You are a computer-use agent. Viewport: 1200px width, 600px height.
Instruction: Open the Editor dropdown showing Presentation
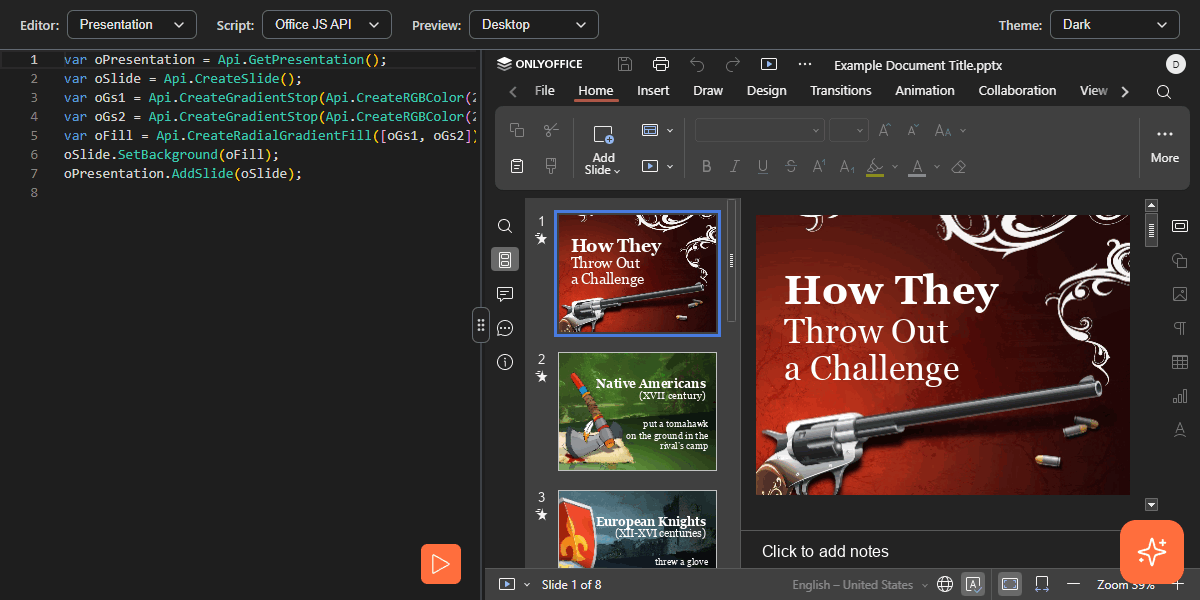point(131,24)
